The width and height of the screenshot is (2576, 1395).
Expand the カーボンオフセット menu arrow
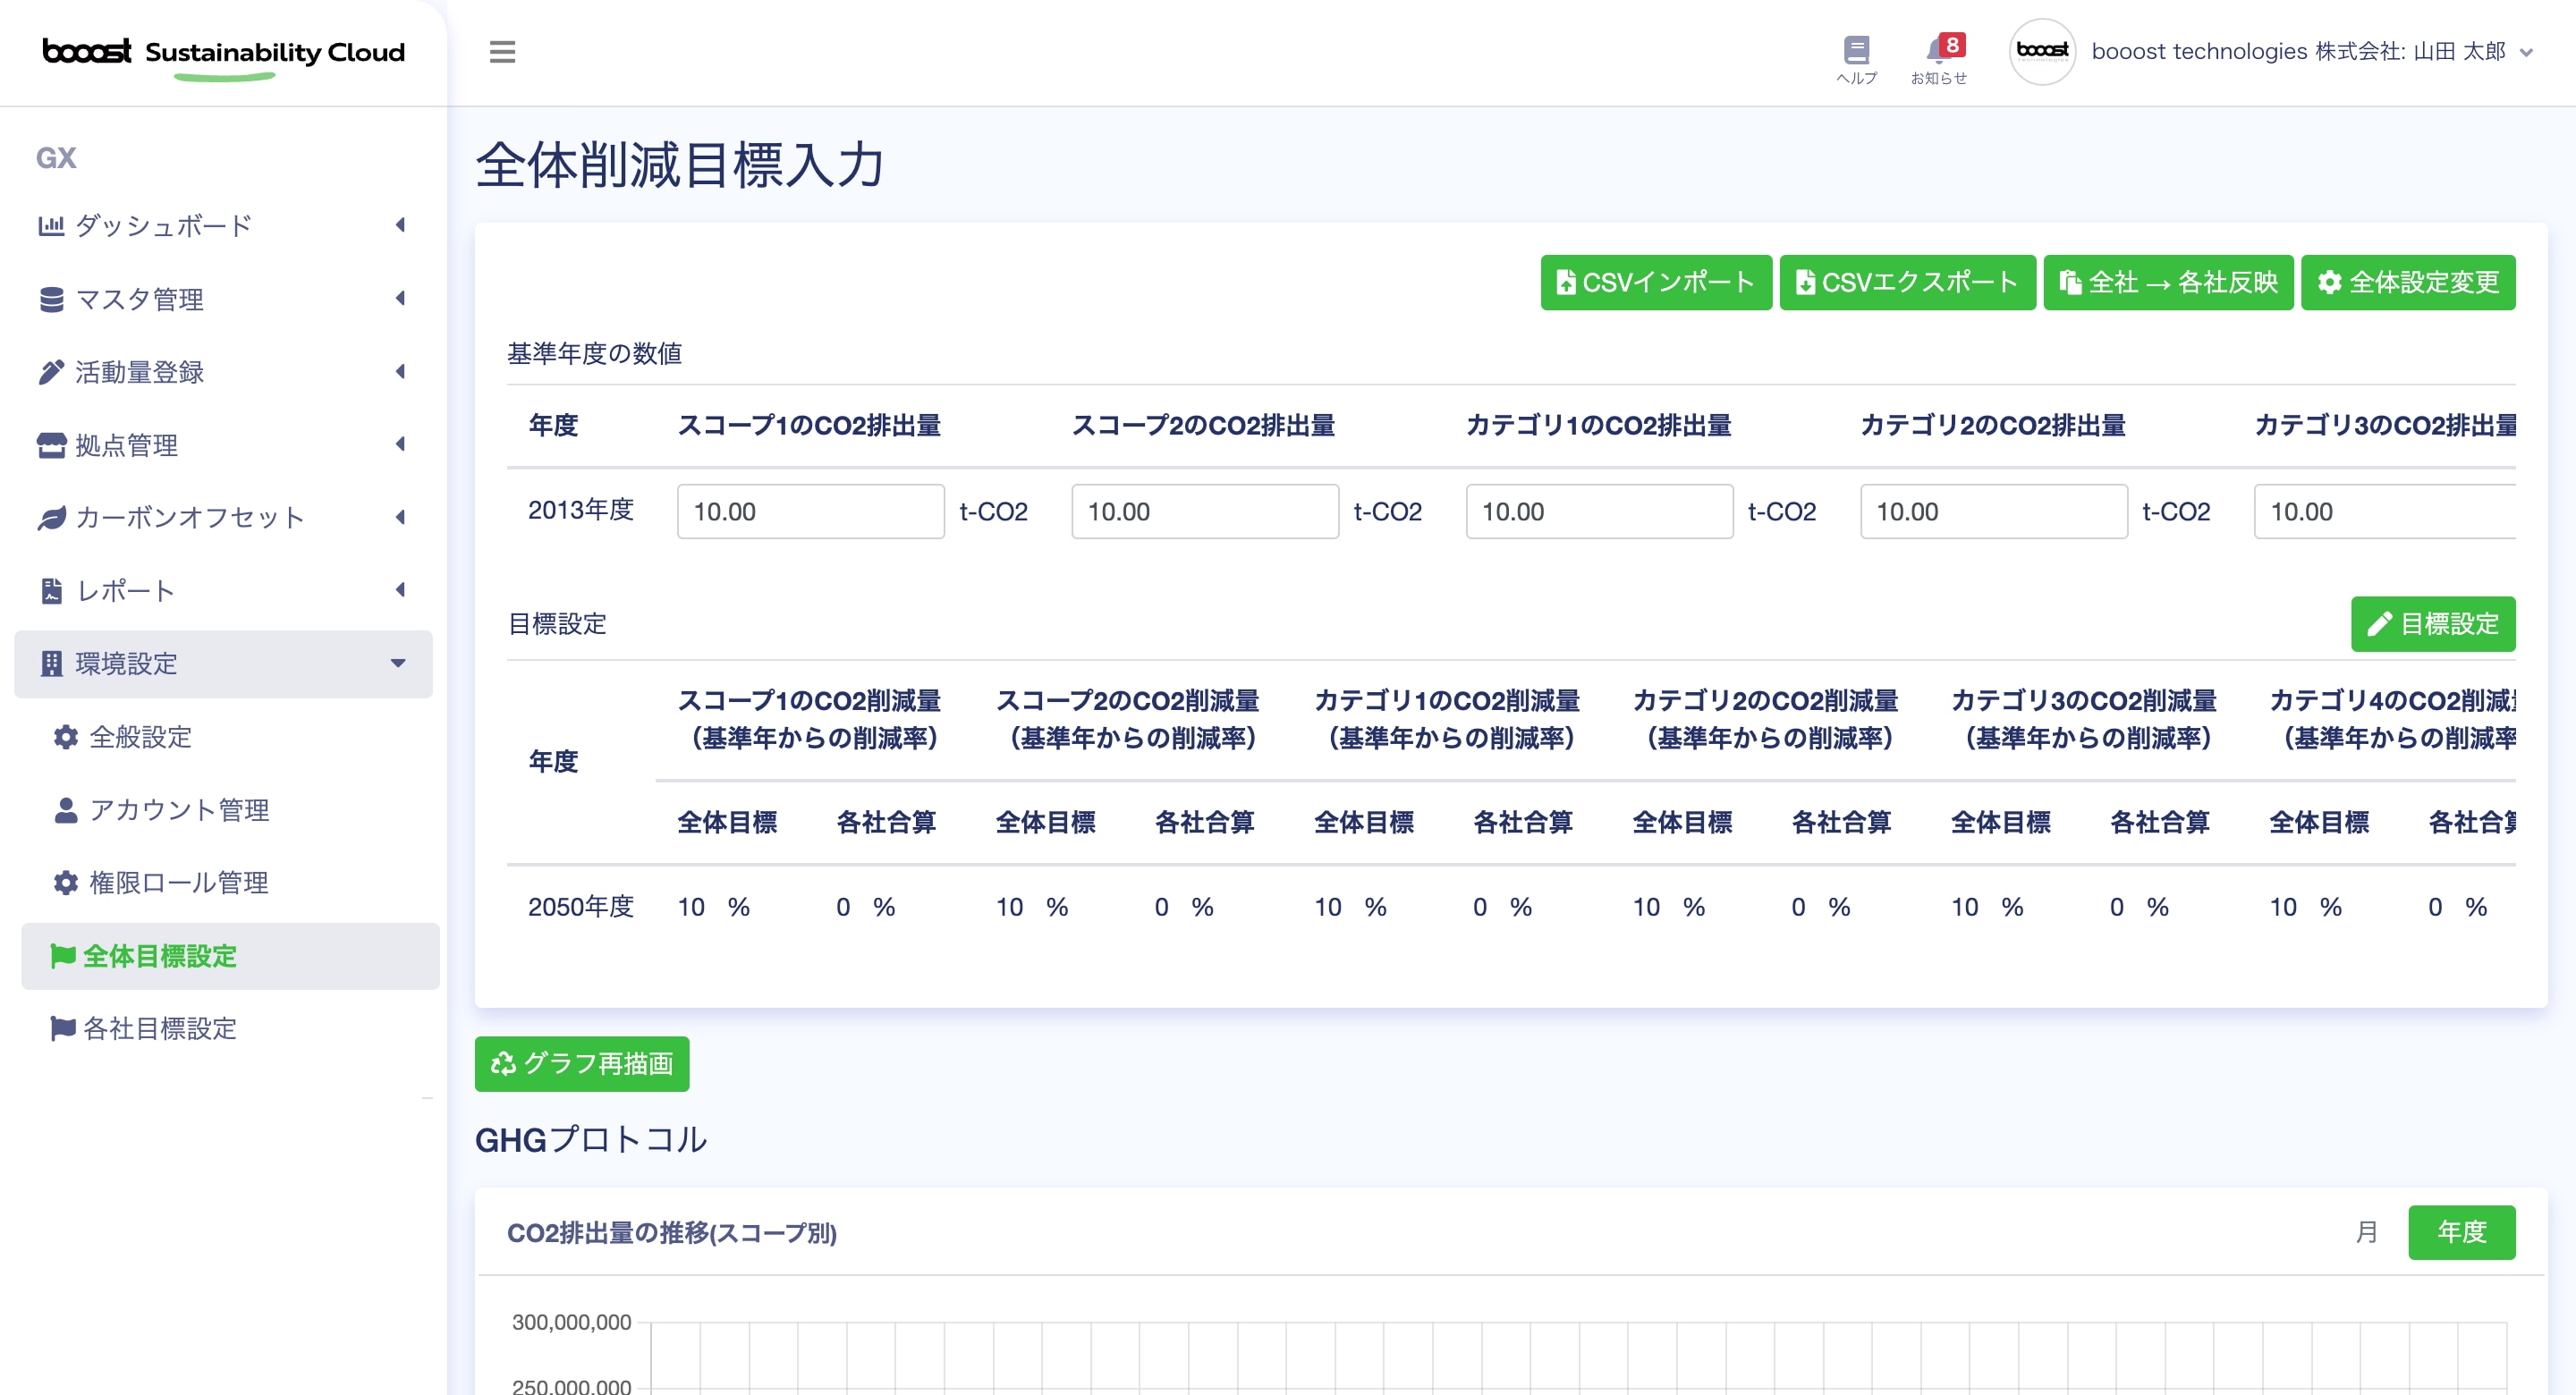(400, 517)
